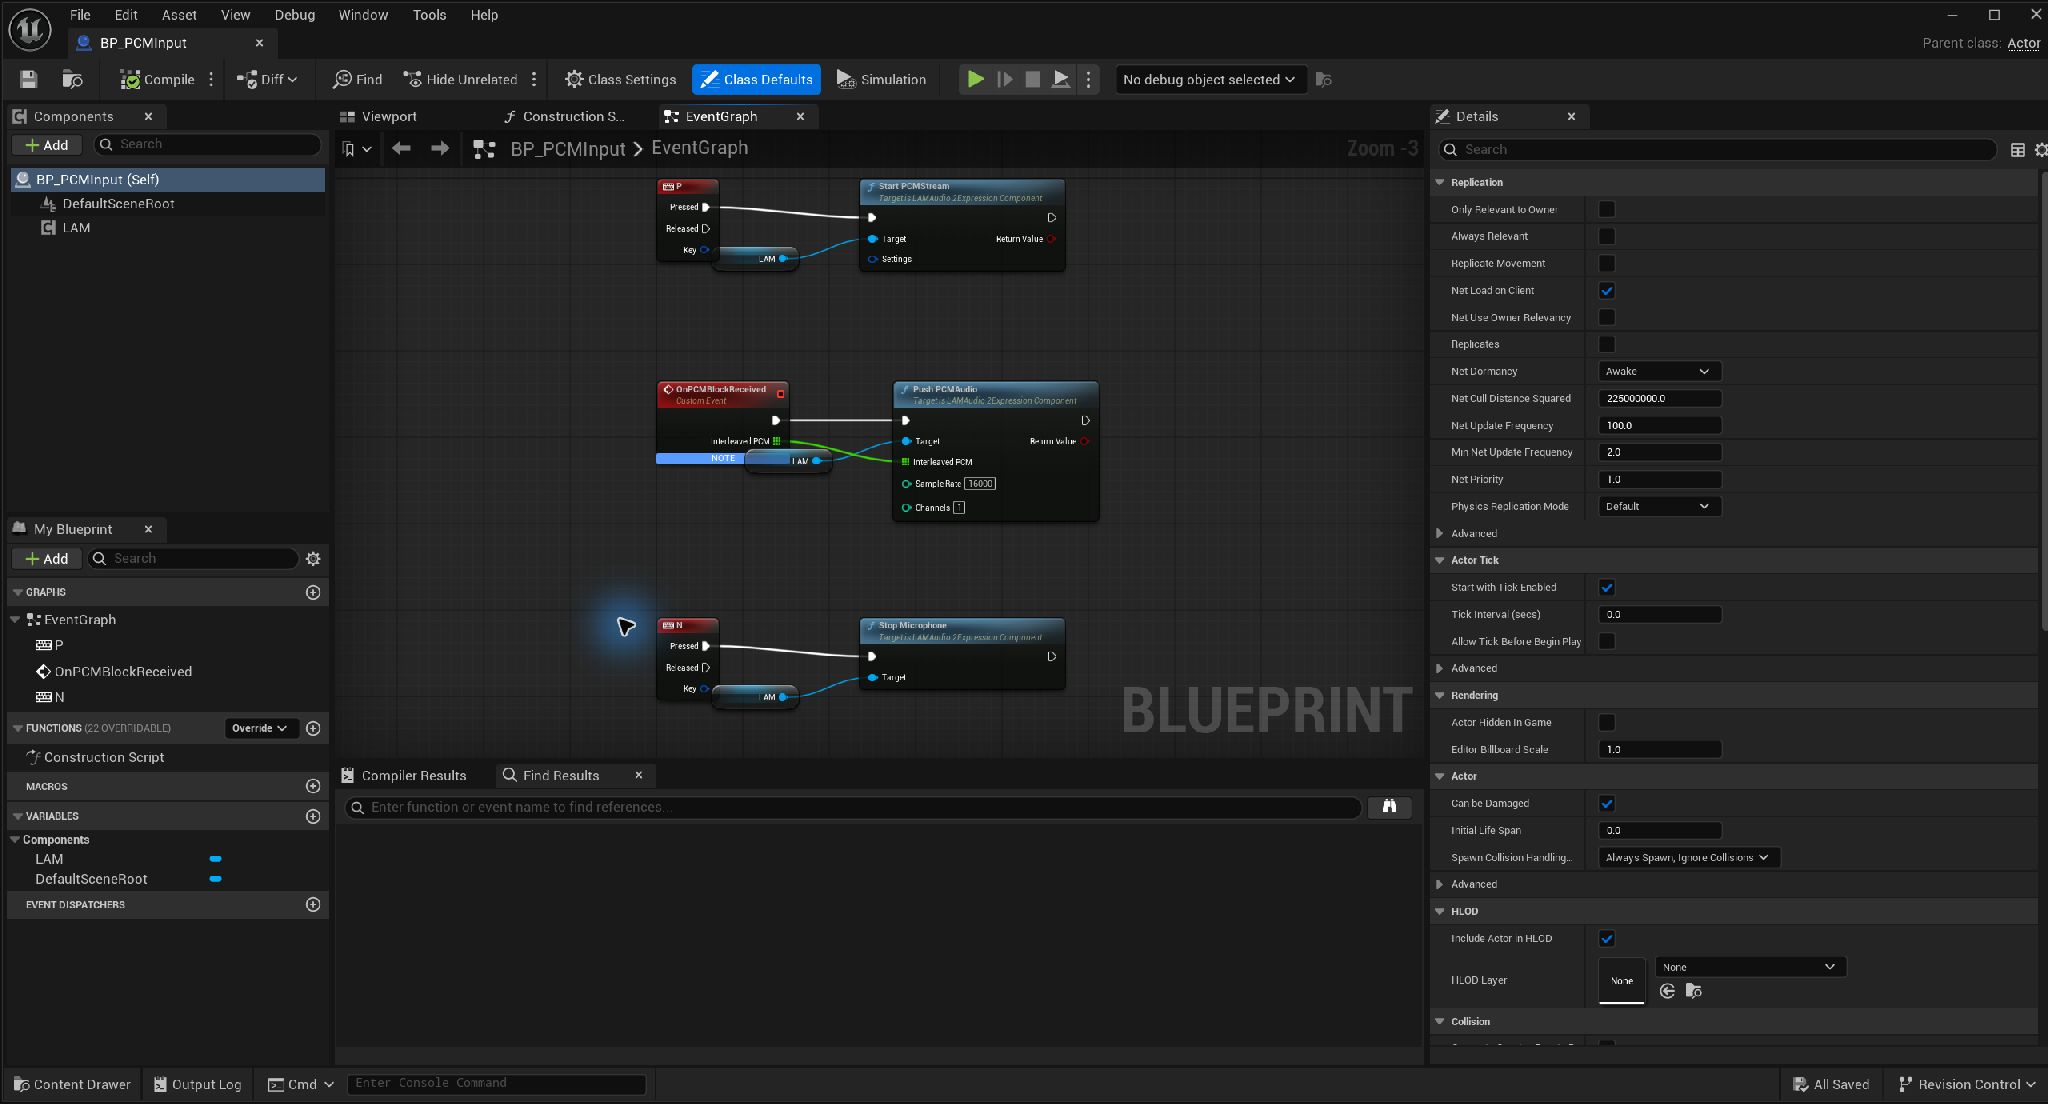Open compile options three-dot menu
Image resolution: width=2048 pixels, height=1104 pixels.
click(211, 79)
